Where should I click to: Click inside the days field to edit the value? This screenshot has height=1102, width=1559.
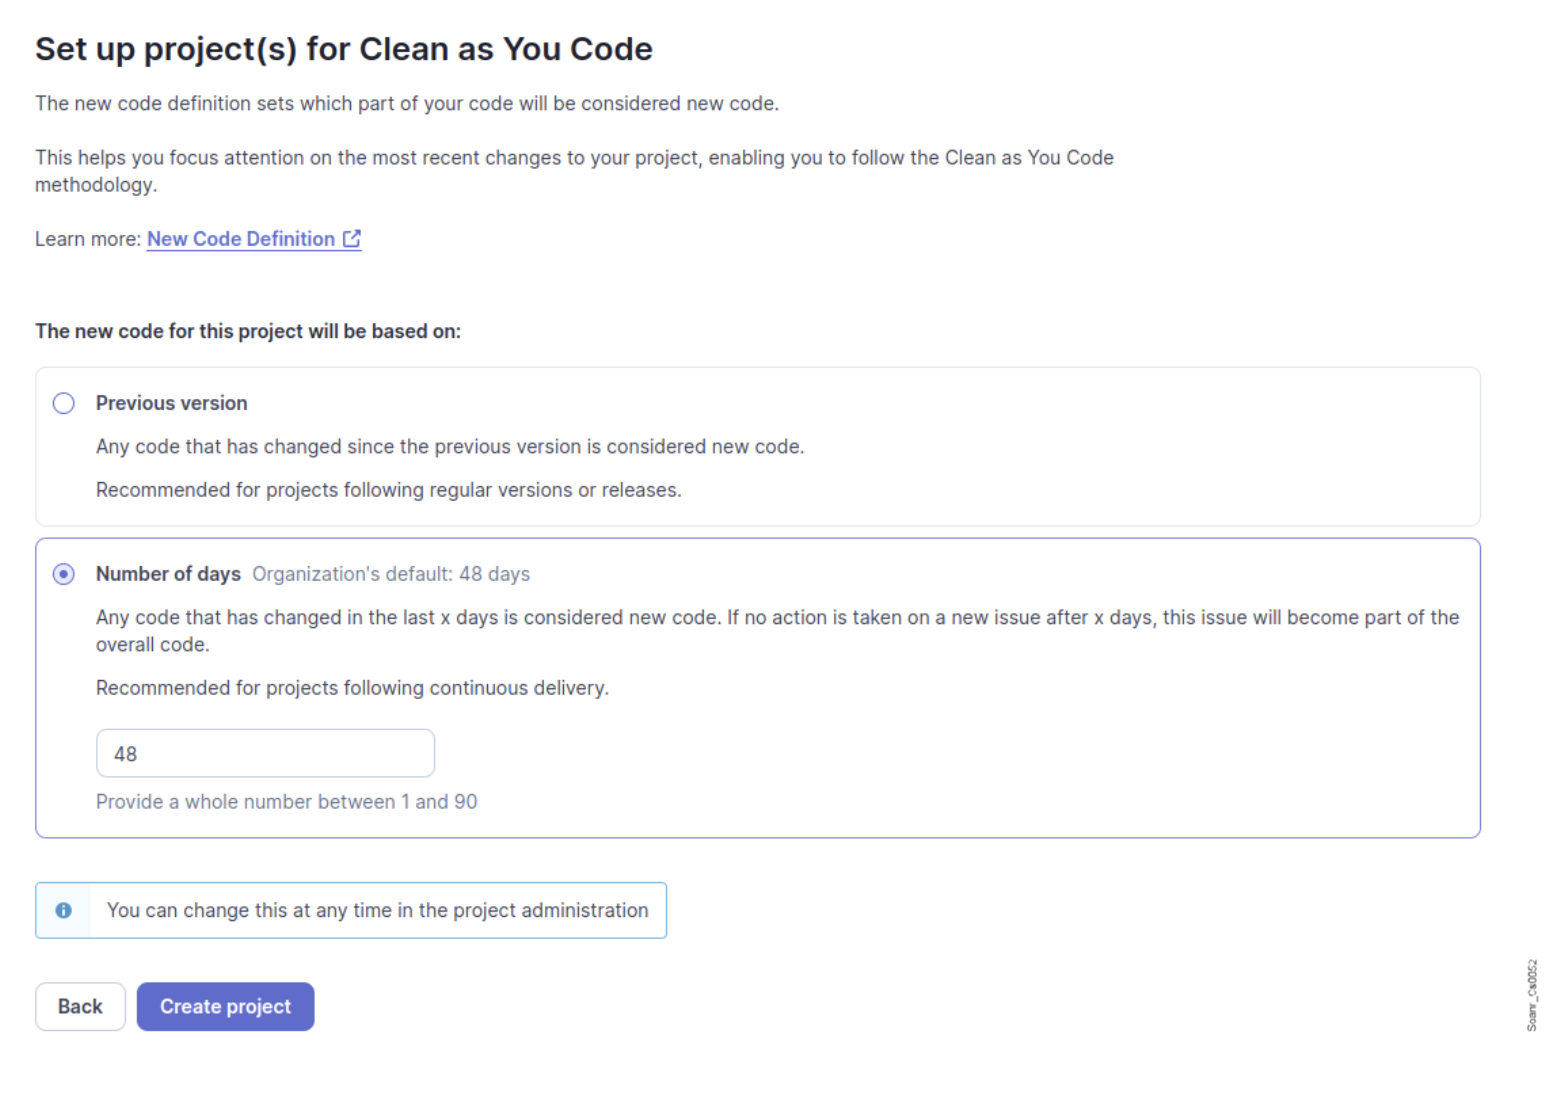tap(264, 753)
